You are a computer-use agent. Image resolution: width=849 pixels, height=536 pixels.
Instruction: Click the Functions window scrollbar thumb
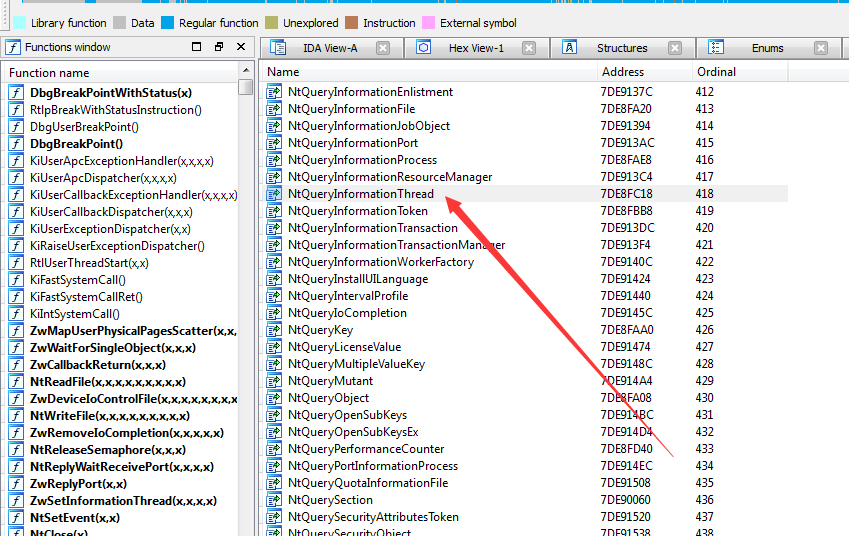[246, 87]
